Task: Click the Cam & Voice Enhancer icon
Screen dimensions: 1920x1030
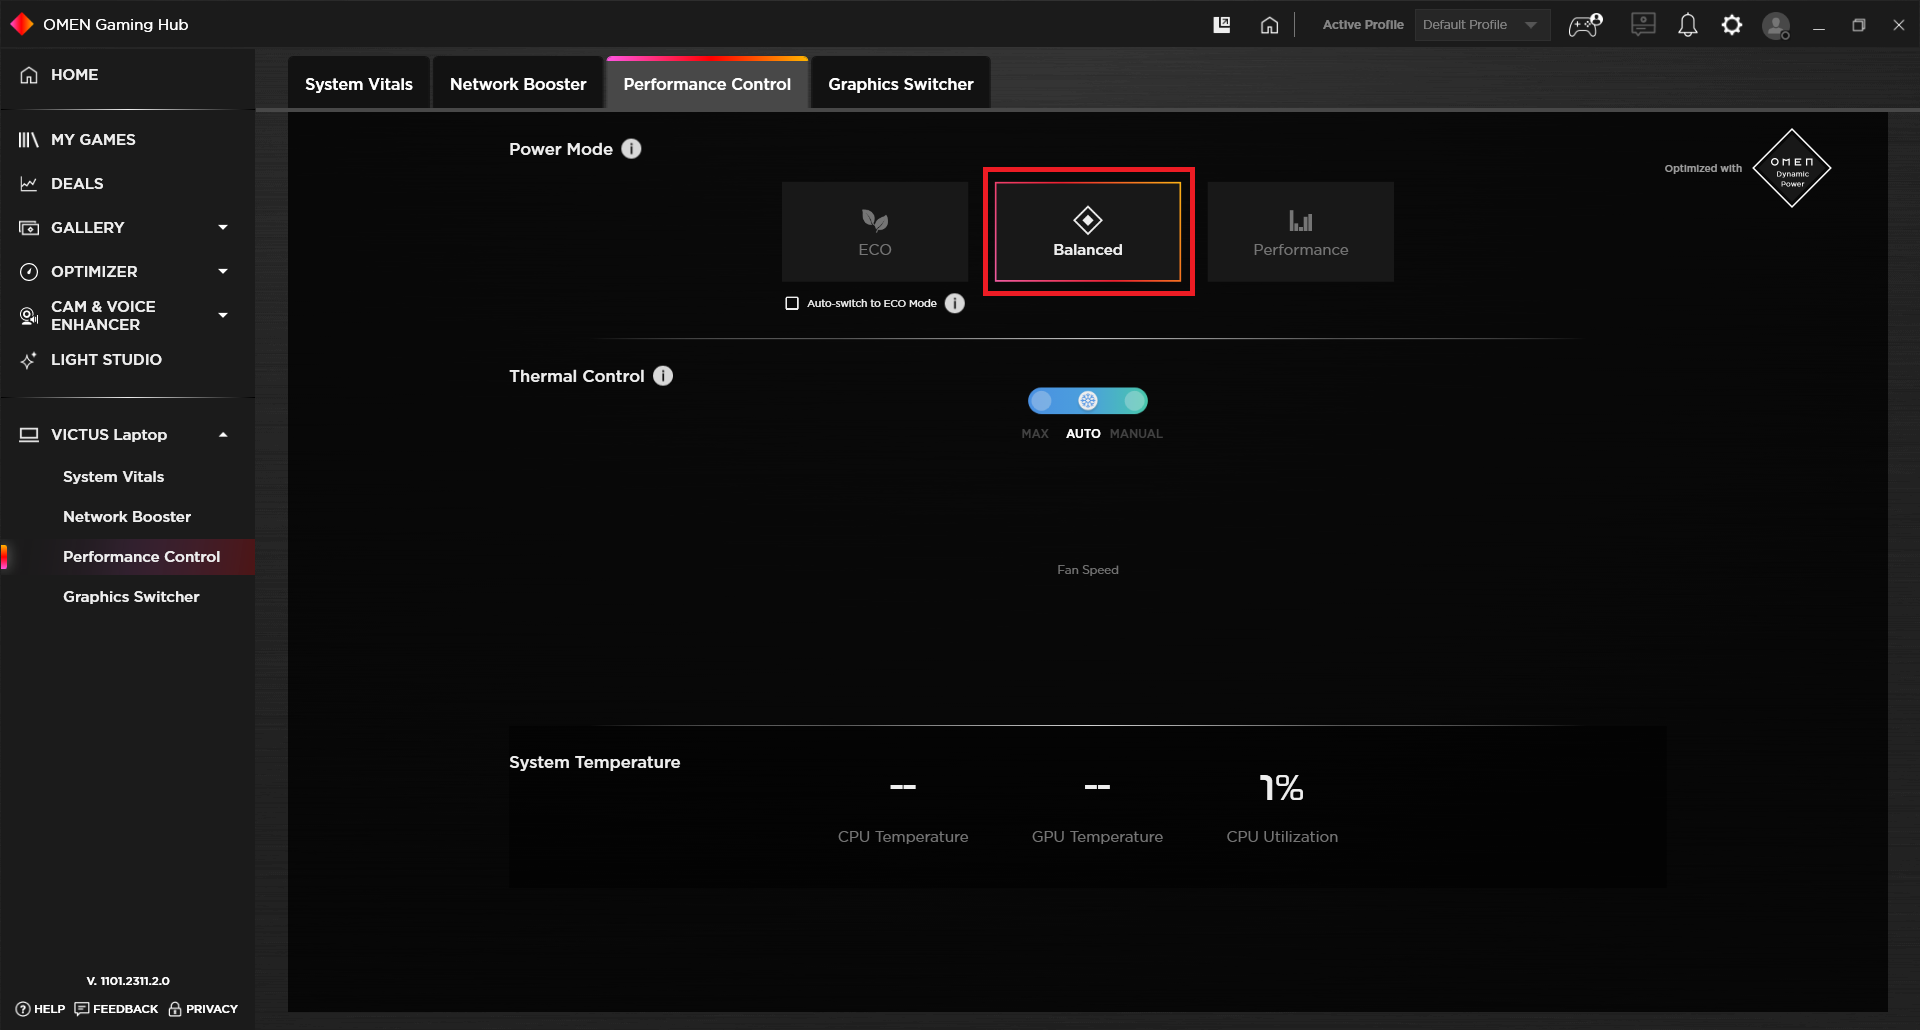Action: pyautogui.click(x=29, y=316)
